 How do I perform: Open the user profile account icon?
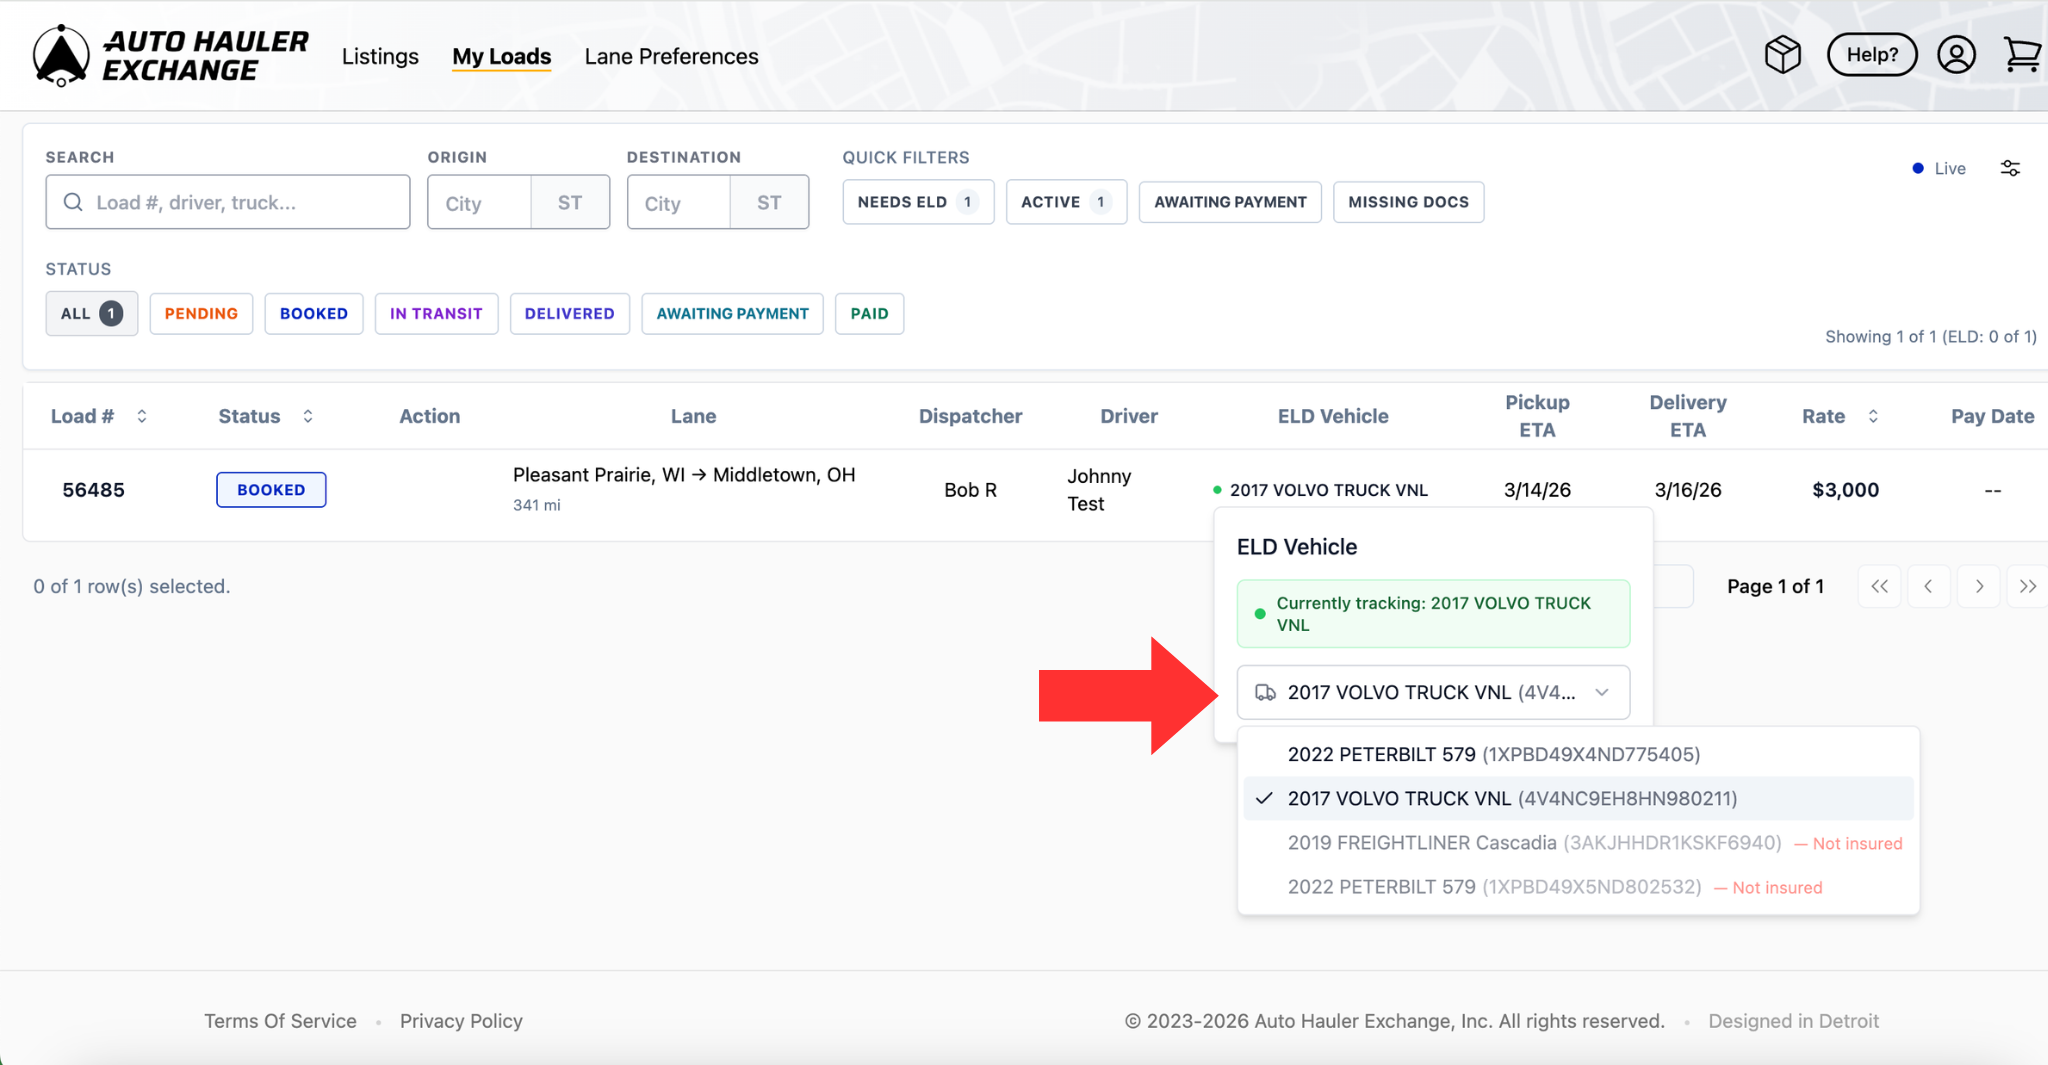[x=1956, y=55]
